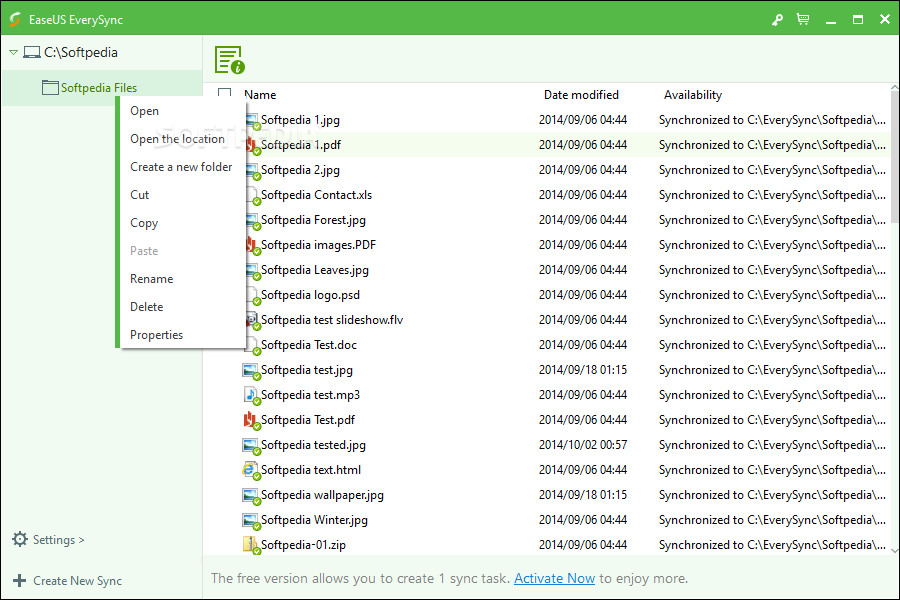Select file name Softpedia 1.jpg

[300, 120]
